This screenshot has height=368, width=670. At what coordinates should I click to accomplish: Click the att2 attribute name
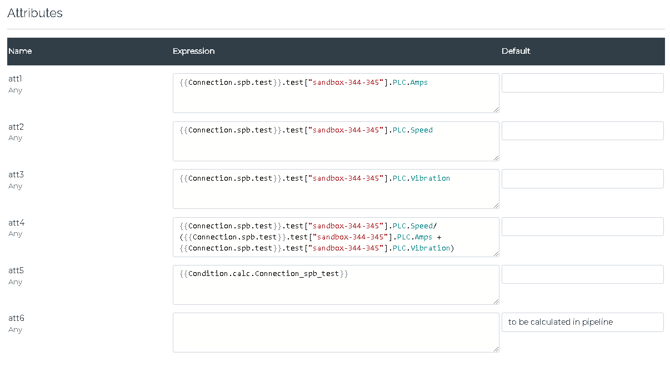click(x=16, y=127)
